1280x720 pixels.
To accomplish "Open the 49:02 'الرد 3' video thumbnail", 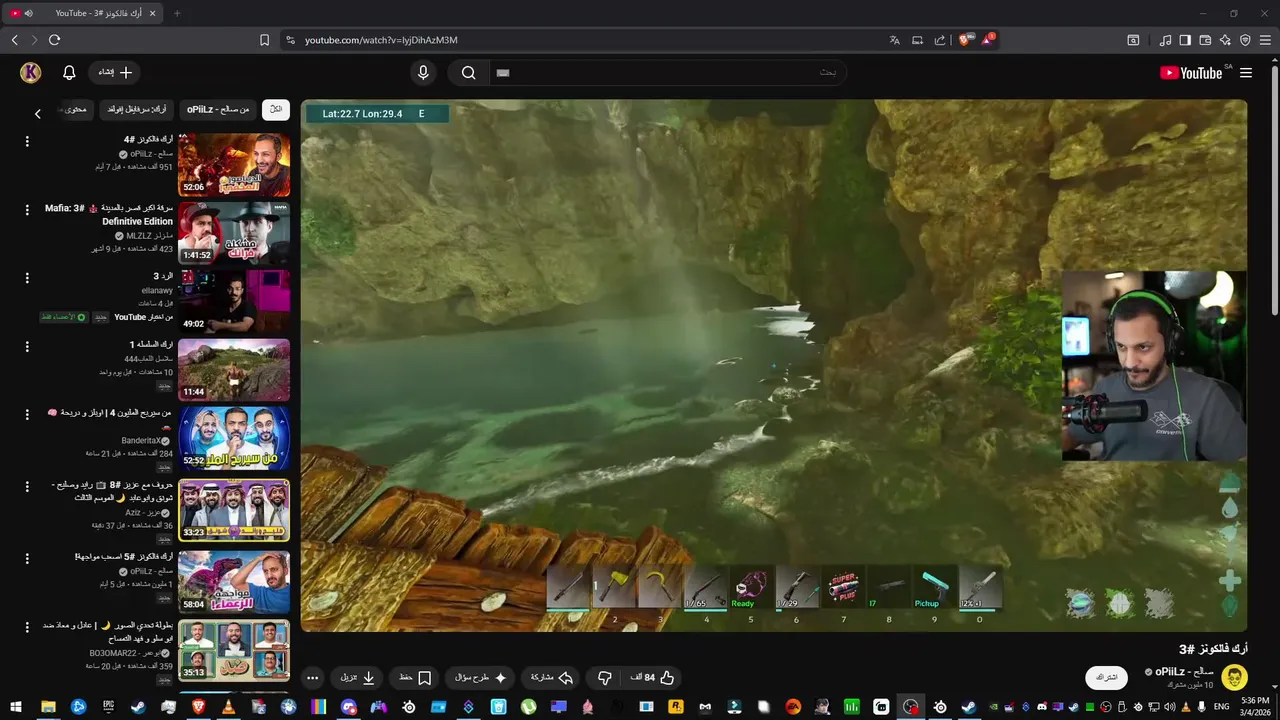I will tap(234, 301).
